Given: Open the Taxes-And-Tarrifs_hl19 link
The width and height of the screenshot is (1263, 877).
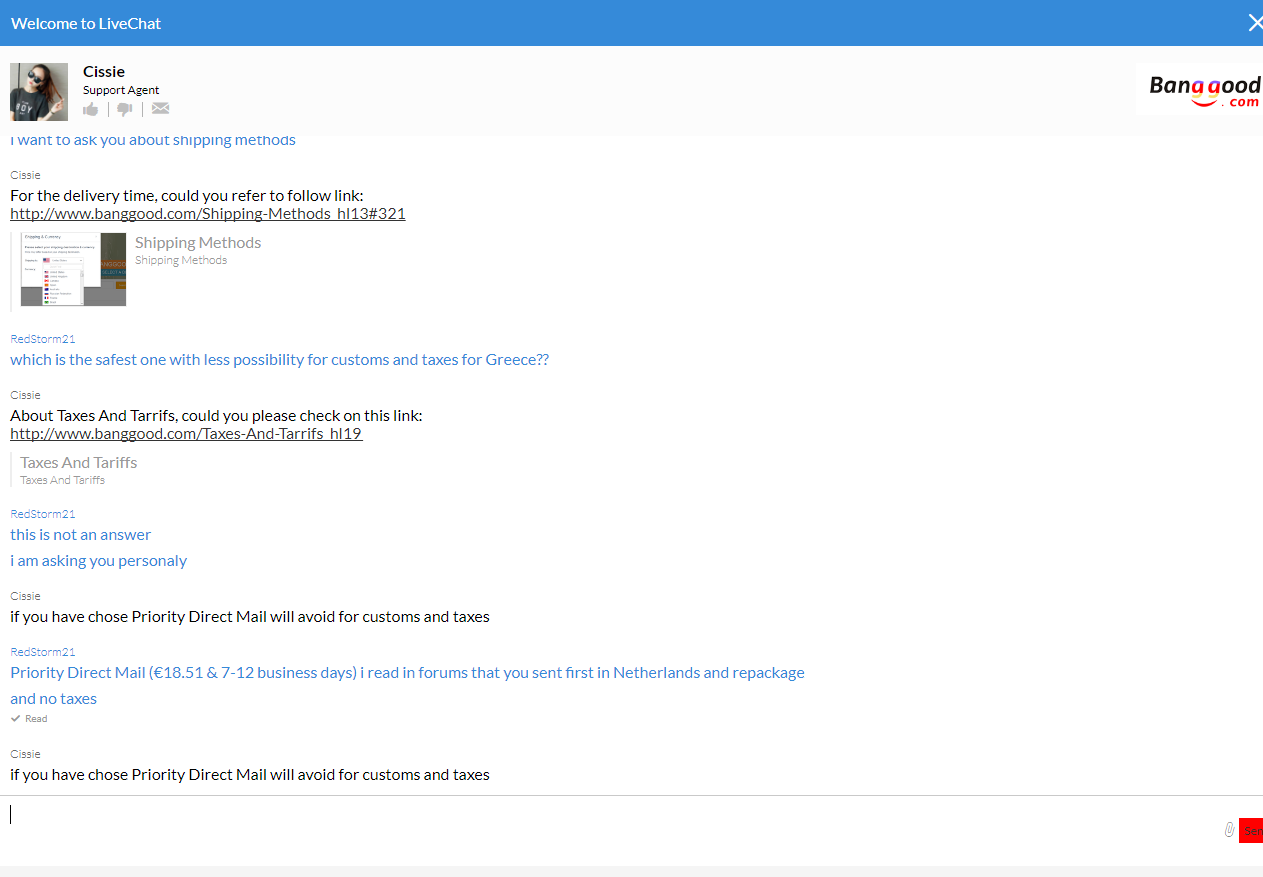Looking at the screenshot, I should click(186, 434).
